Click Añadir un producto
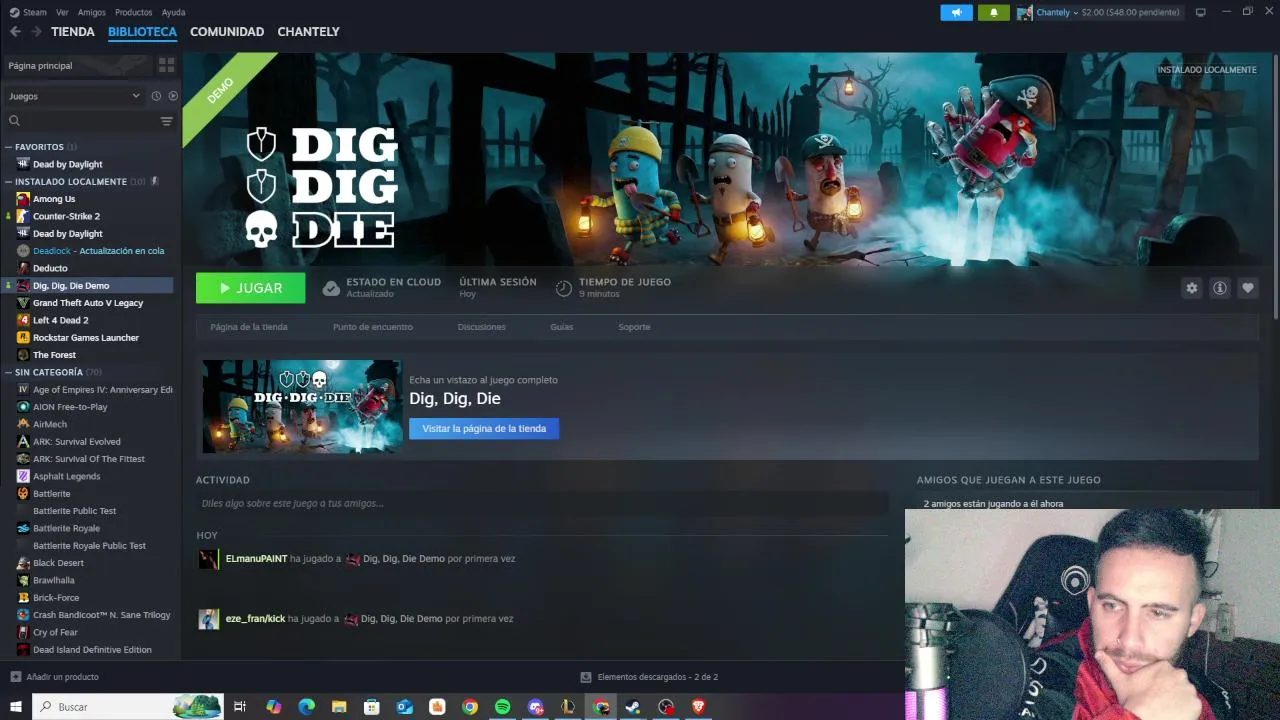Image resolution: width=1280 pixels, height=720 pixels. [x=55, y=677]
